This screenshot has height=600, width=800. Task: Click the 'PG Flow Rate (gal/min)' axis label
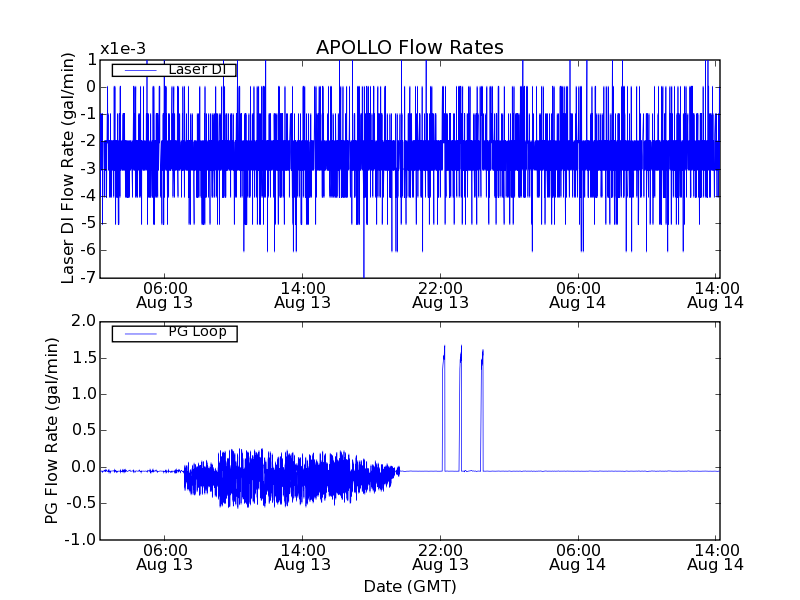(x=52, y=431)
